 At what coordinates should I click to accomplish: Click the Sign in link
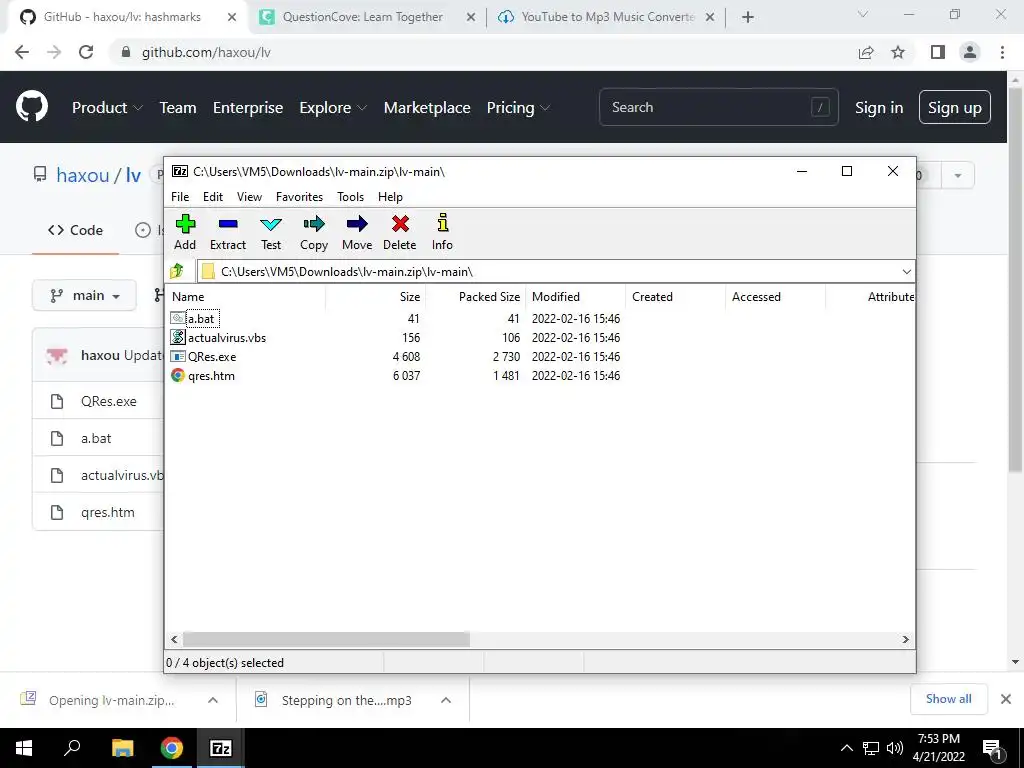pos(879,108)
